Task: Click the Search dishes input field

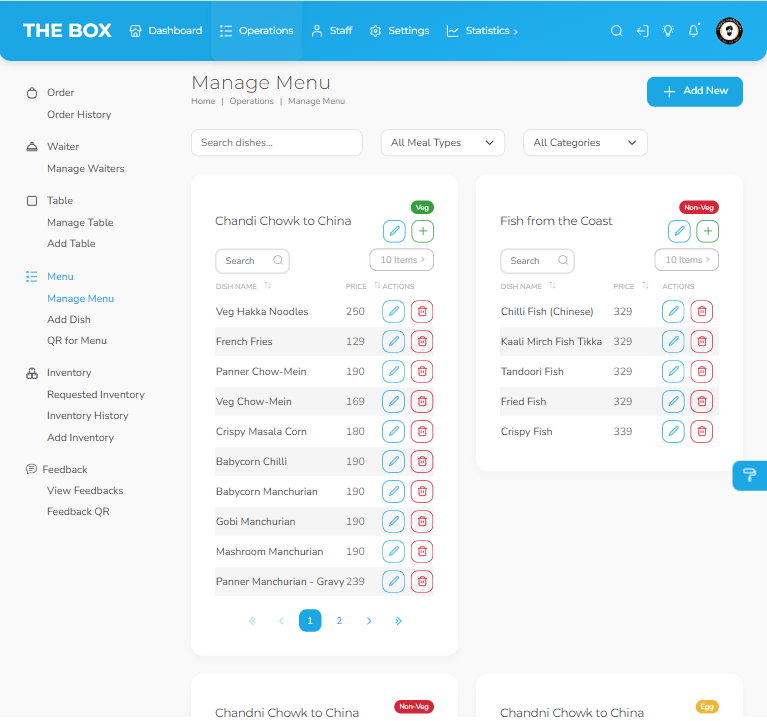Action: coord(276,143)
